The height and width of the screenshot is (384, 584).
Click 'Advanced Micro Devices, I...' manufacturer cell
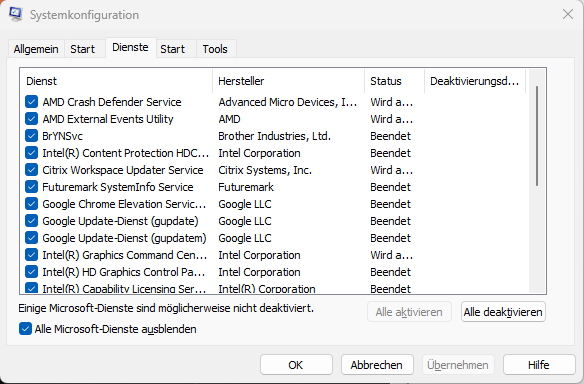tap(288, 102)
